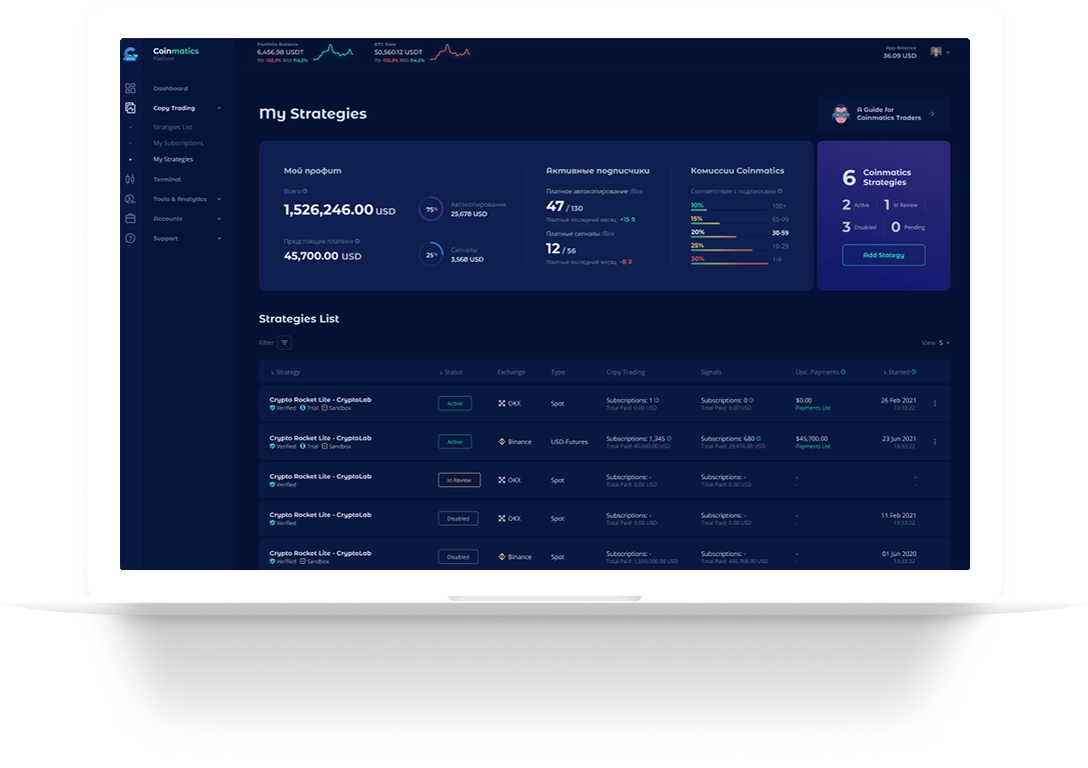Open the Dashboard grid icon
Viewport: 1088px width, 768px height.
[130, 88]
